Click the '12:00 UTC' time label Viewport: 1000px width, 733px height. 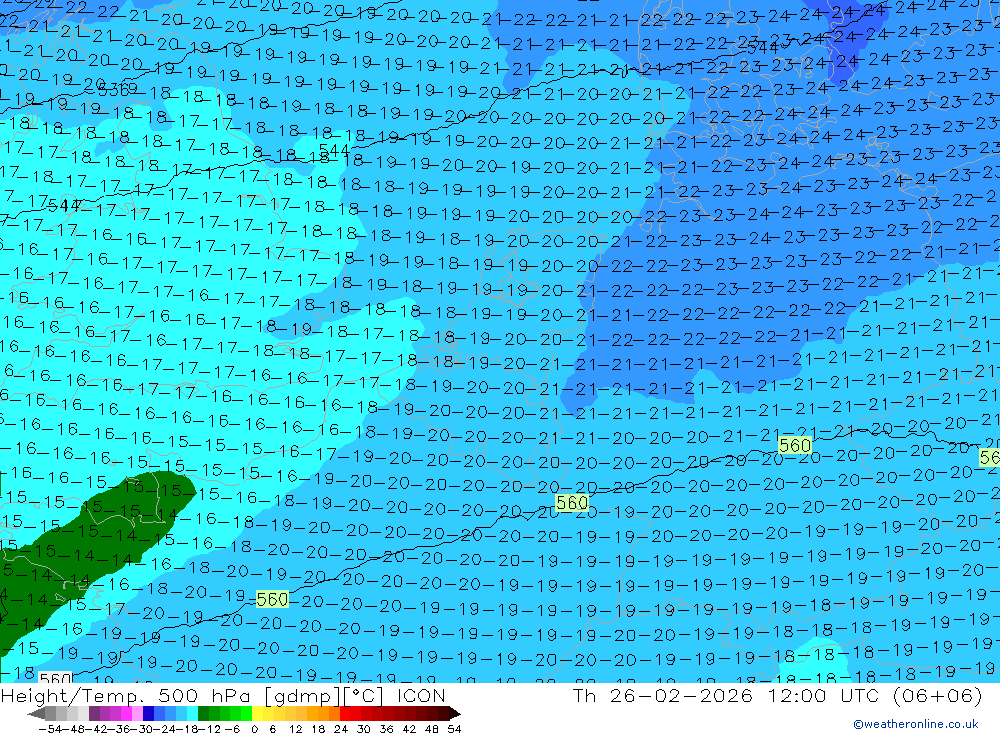(x=825, y=695)
